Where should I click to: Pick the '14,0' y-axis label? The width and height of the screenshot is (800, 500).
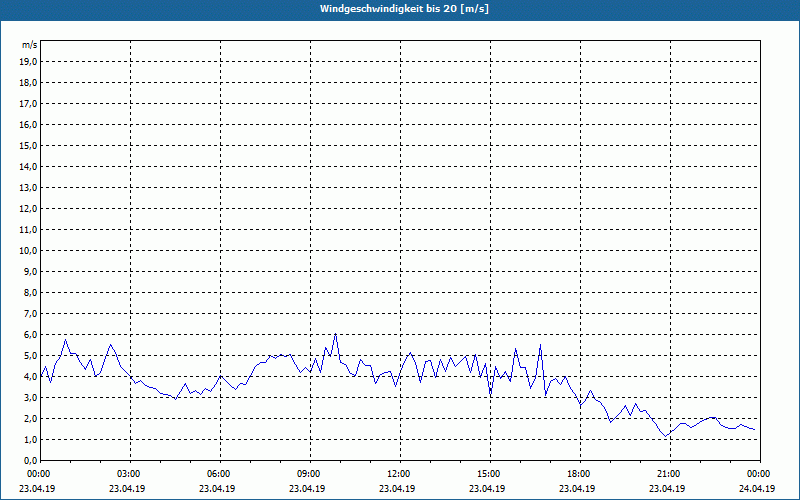coord(28,166)
